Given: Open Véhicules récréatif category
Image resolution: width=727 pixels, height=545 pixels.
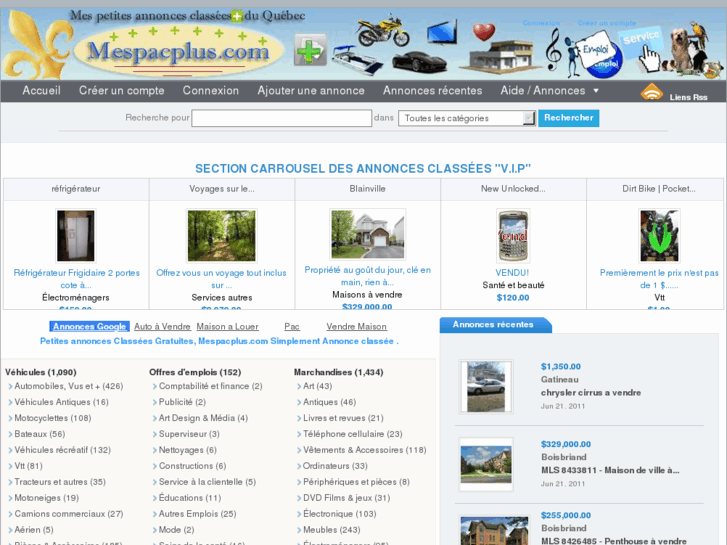Looking at the screenshot, I should tap(62, 450).
